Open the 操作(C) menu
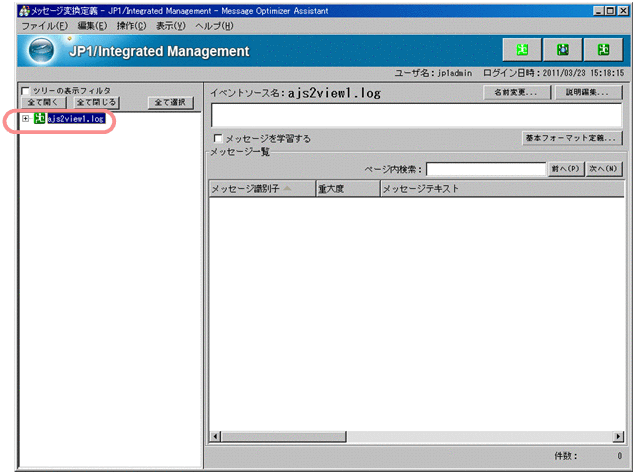Viewport: 636px width, 475px height. [x=130, y=25]
